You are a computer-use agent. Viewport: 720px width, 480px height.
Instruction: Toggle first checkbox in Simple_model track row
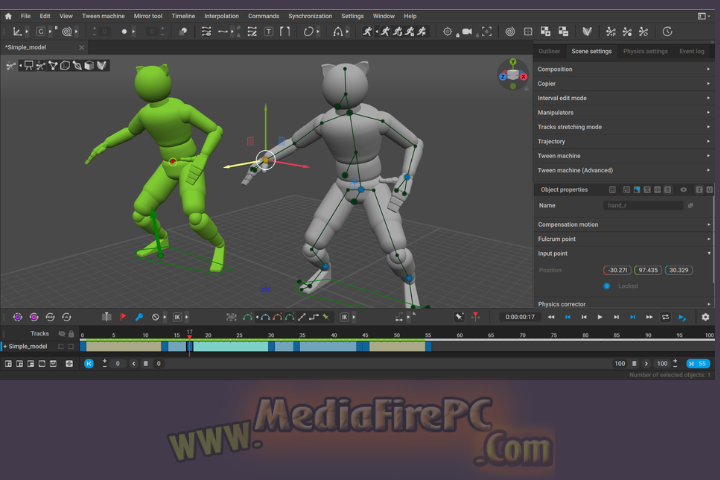pos(61,346)
